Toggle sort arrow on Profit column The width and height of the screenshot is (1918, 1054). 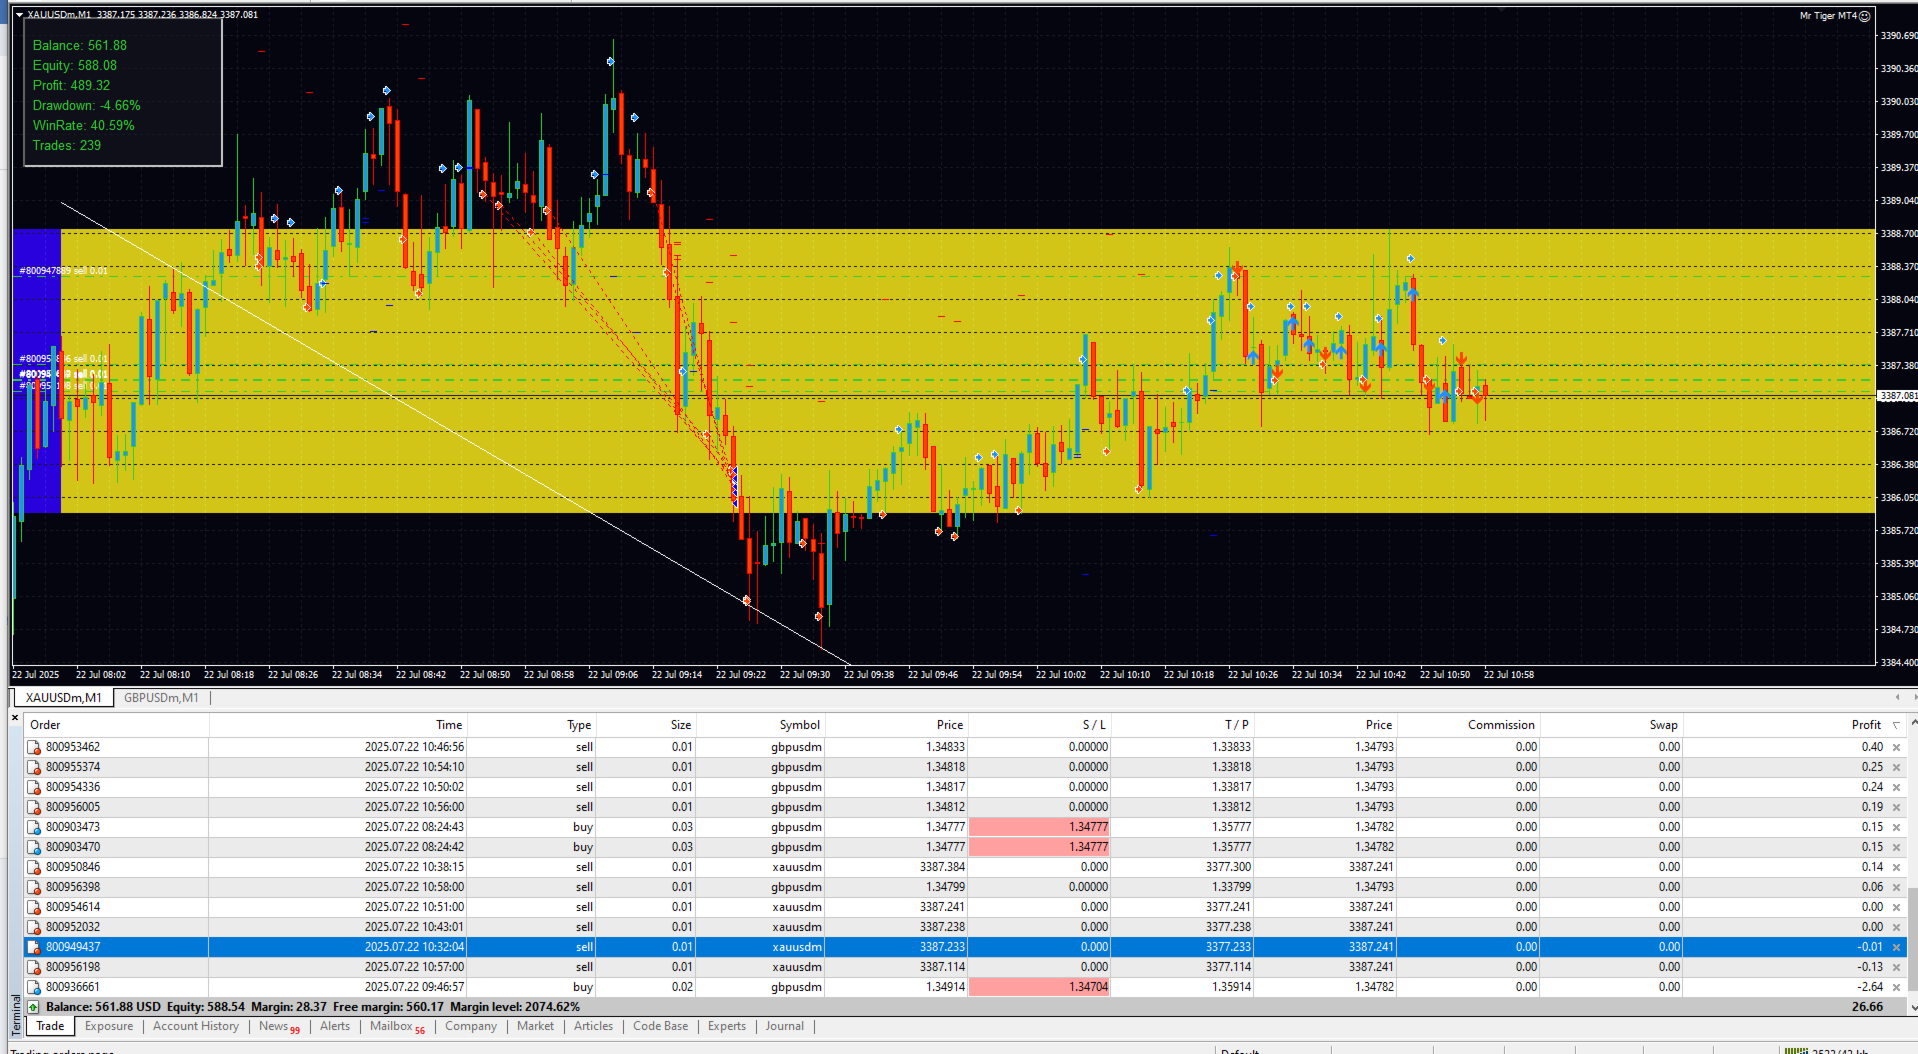coord(1896,725)
